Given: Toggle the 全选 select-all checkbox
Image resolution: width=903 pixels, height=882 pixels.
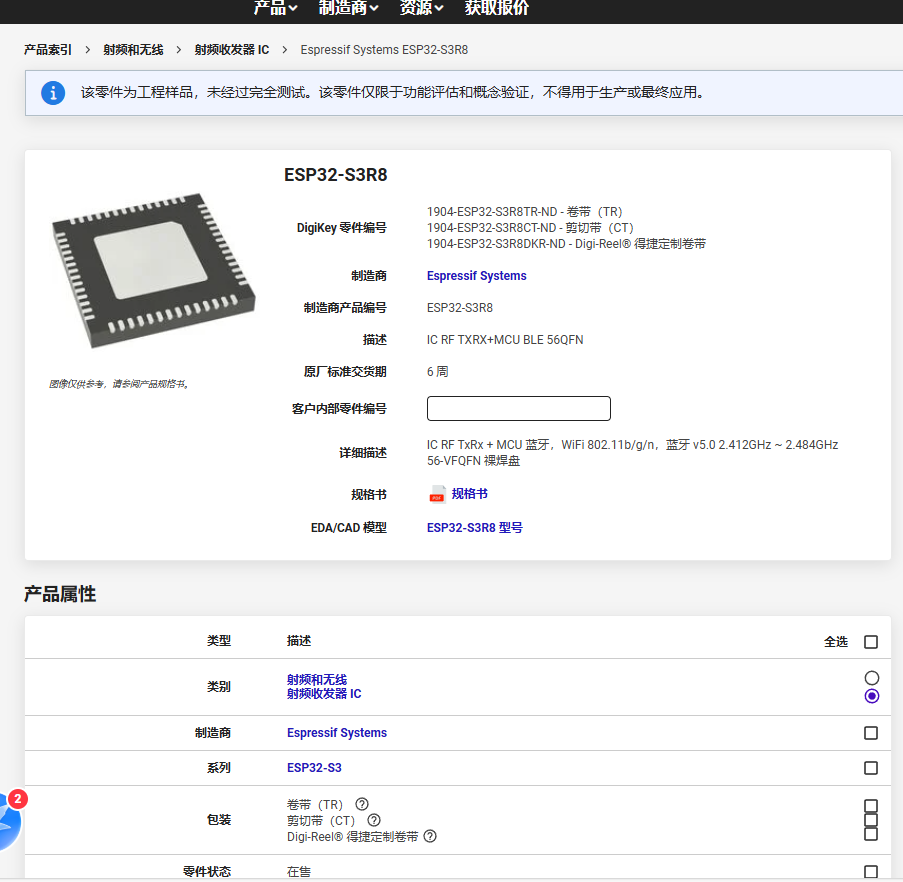Looking at the screenshot, I should [871, 642].
